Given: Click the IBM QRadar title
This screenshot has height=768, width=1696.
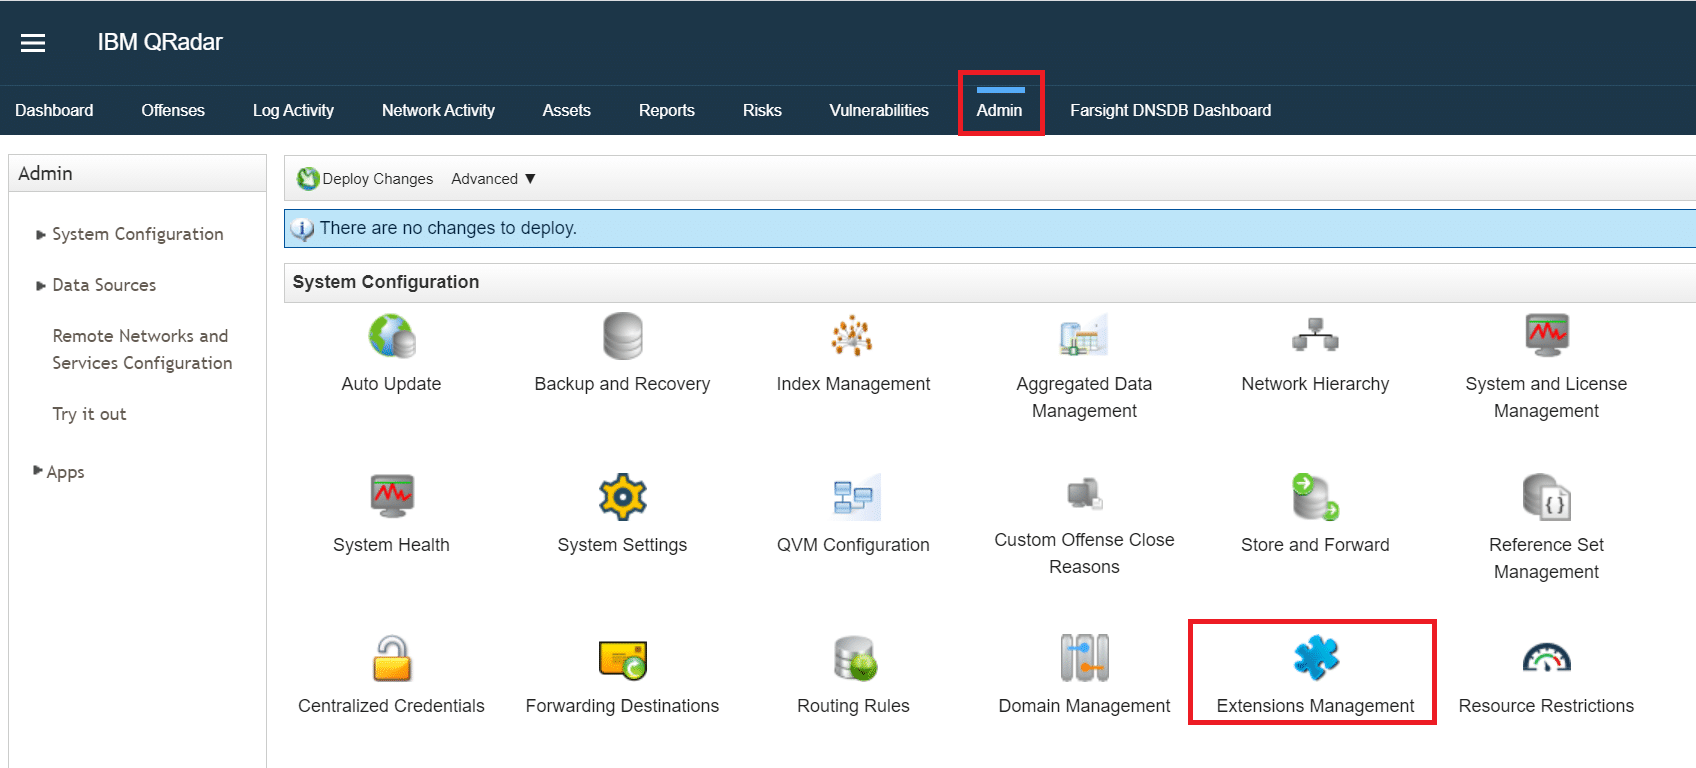Looking at the screenshot, I should coord(160,42).
